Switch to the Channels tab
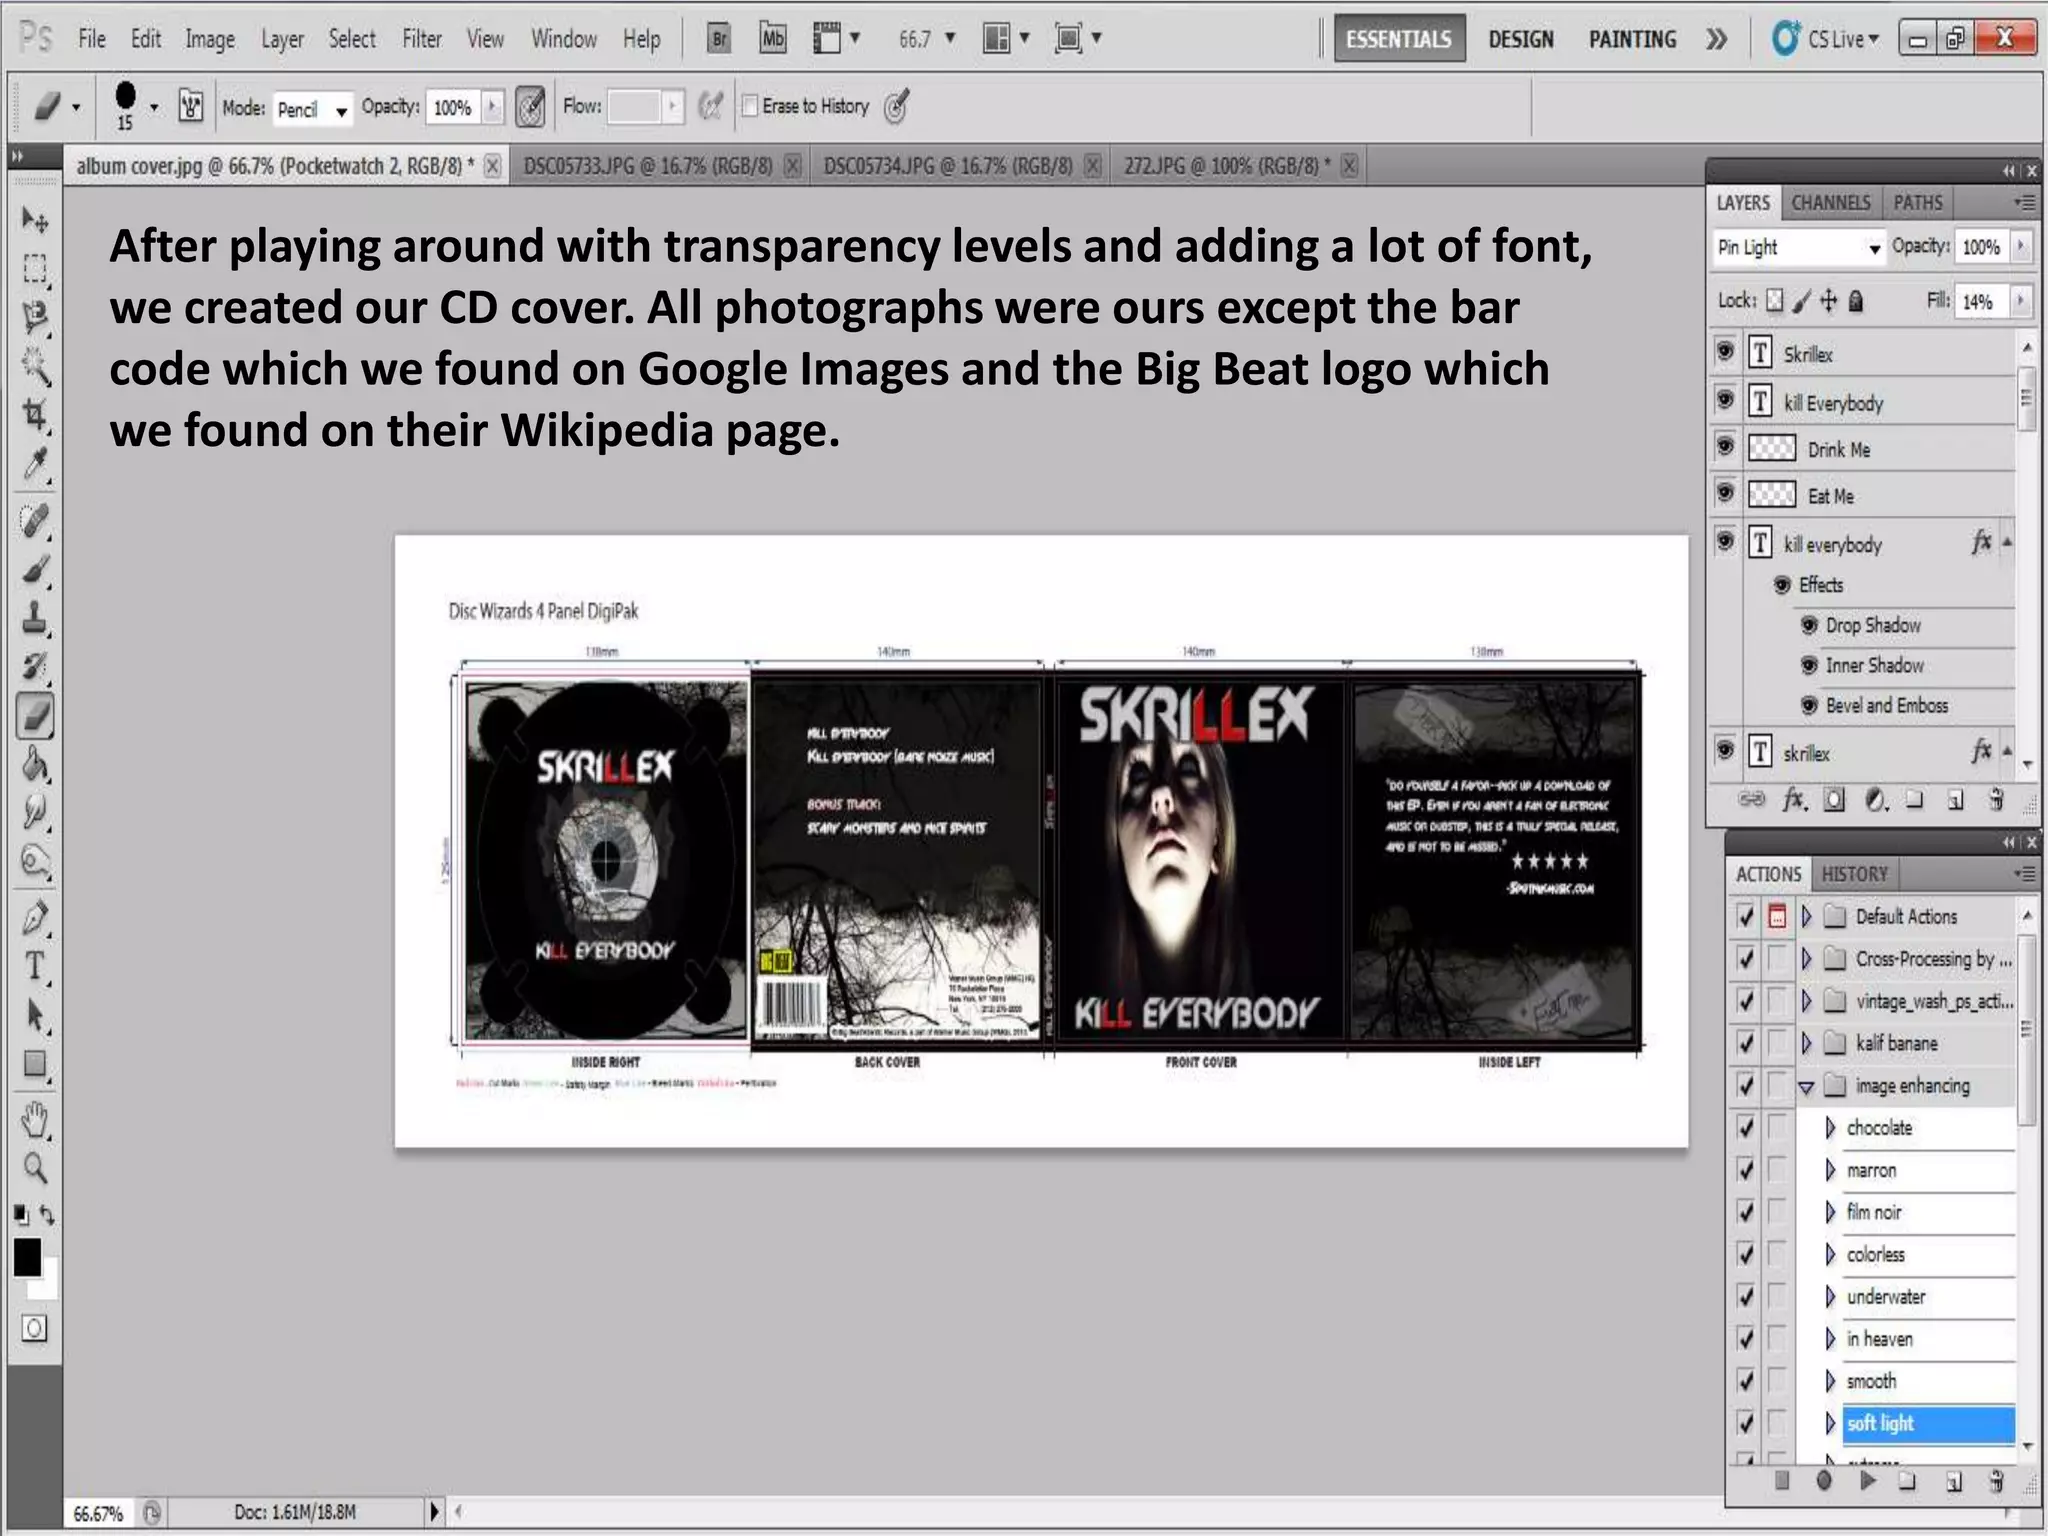This screenshot has width=2048, height=1536. click(1830, 203)
